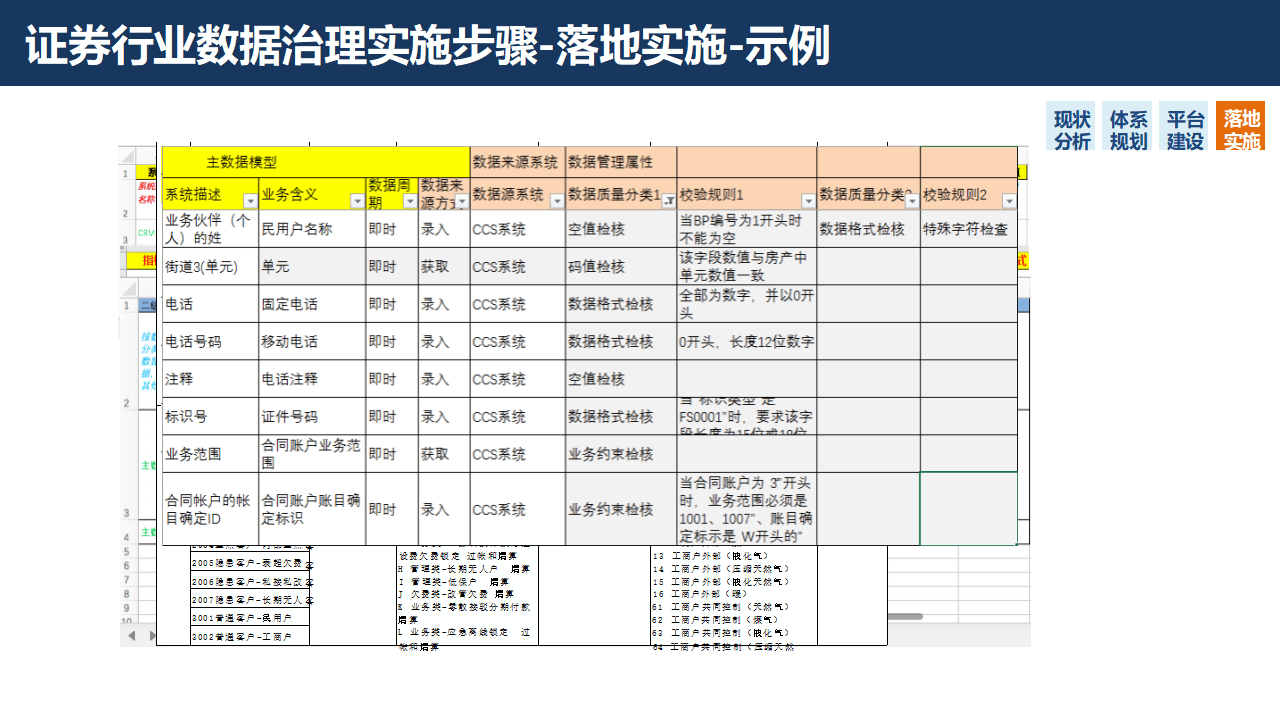Select the 电话注释 cell
The image size is (1280, 720).
tap(312, 379)
